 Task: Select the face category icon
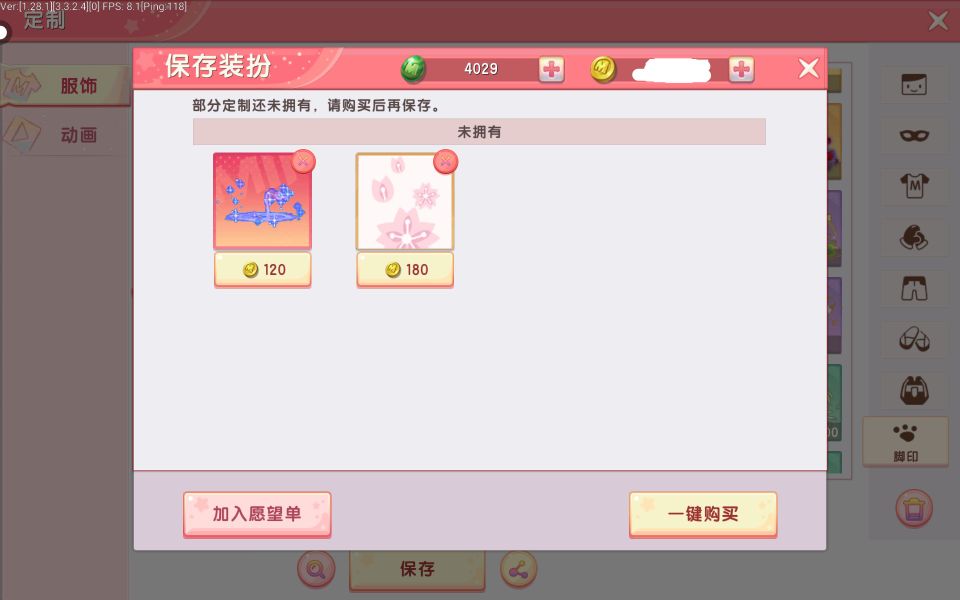tap(913, 84)
